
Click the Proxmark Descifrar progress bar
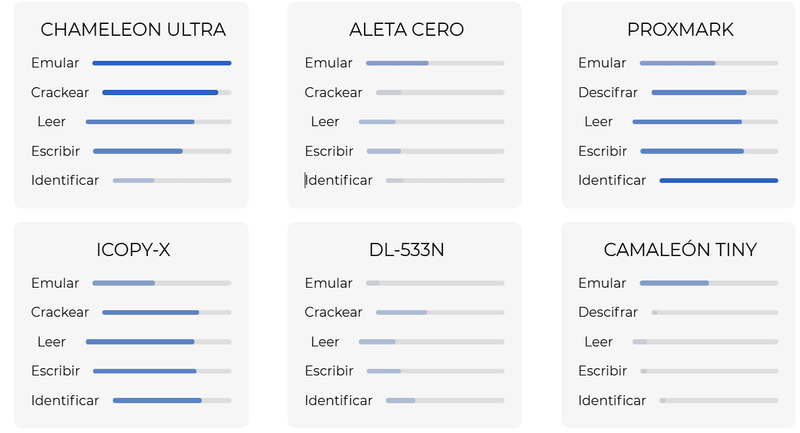click(715, 93)
